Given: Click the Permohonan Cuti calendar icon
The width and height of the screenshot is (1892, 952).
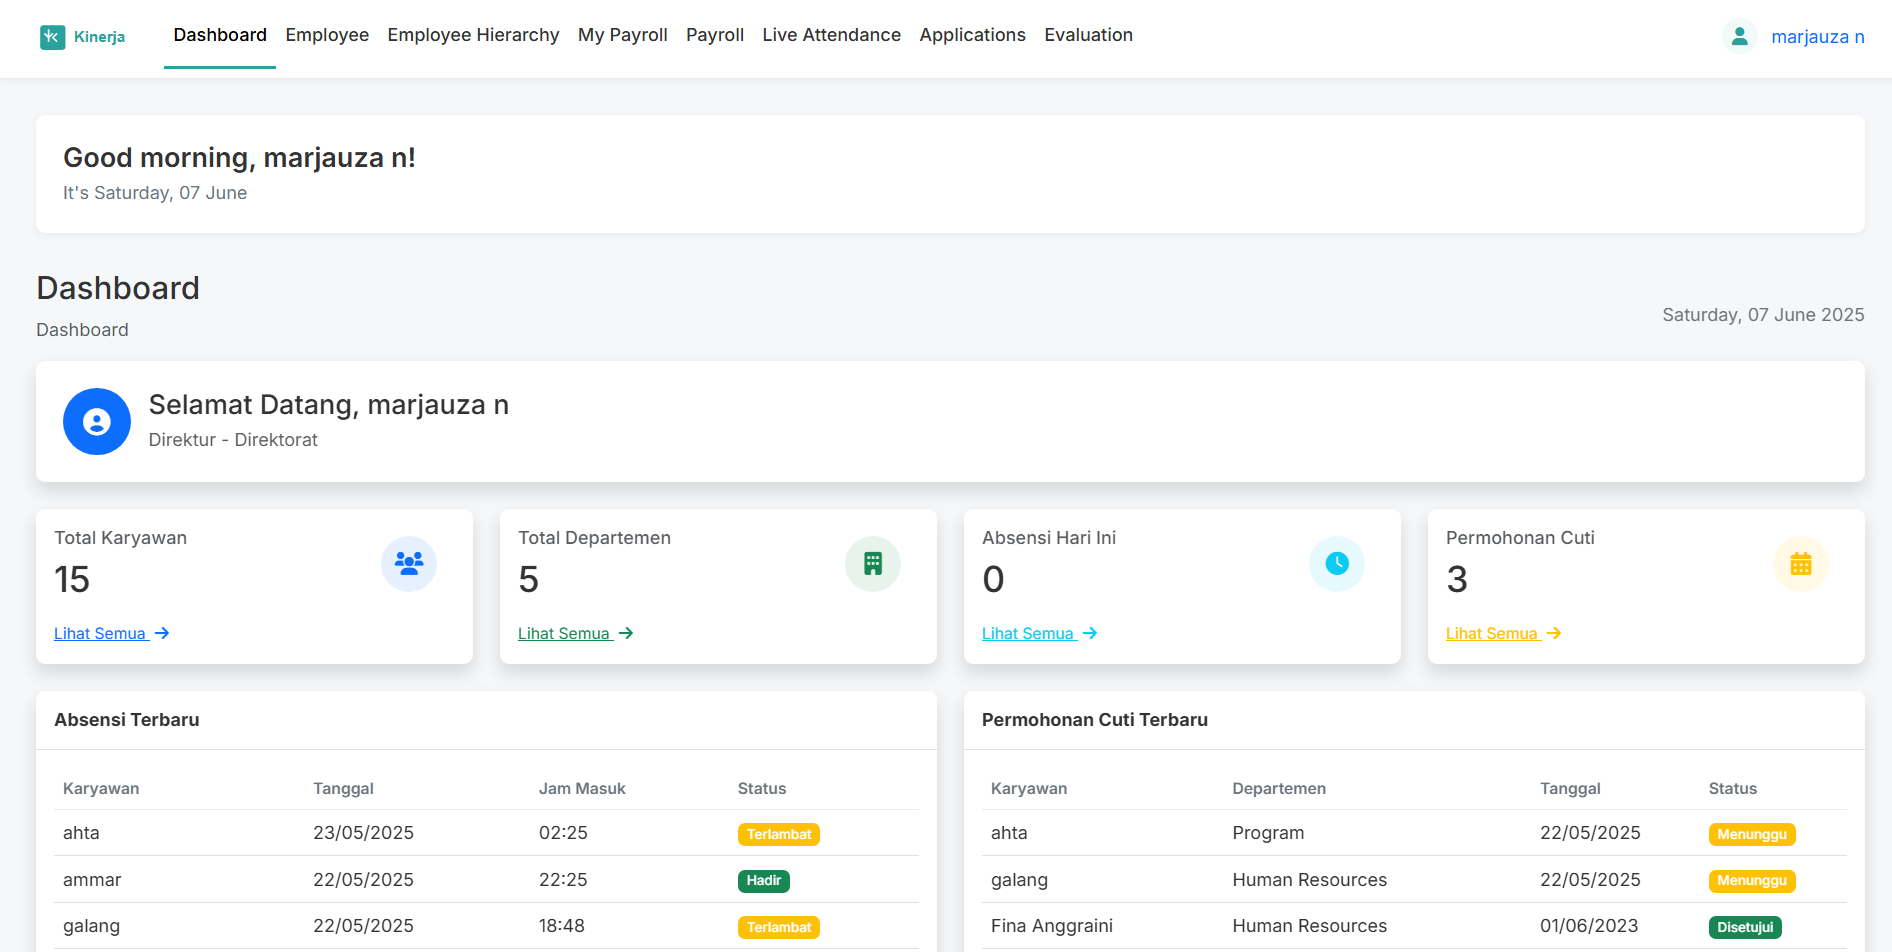Looking at the screenshot, I should pyautogui.click(x=1801, y=563).
